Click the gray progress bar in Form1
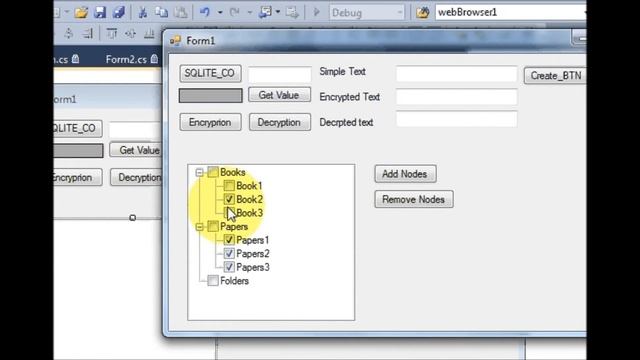 pos(210,96)
